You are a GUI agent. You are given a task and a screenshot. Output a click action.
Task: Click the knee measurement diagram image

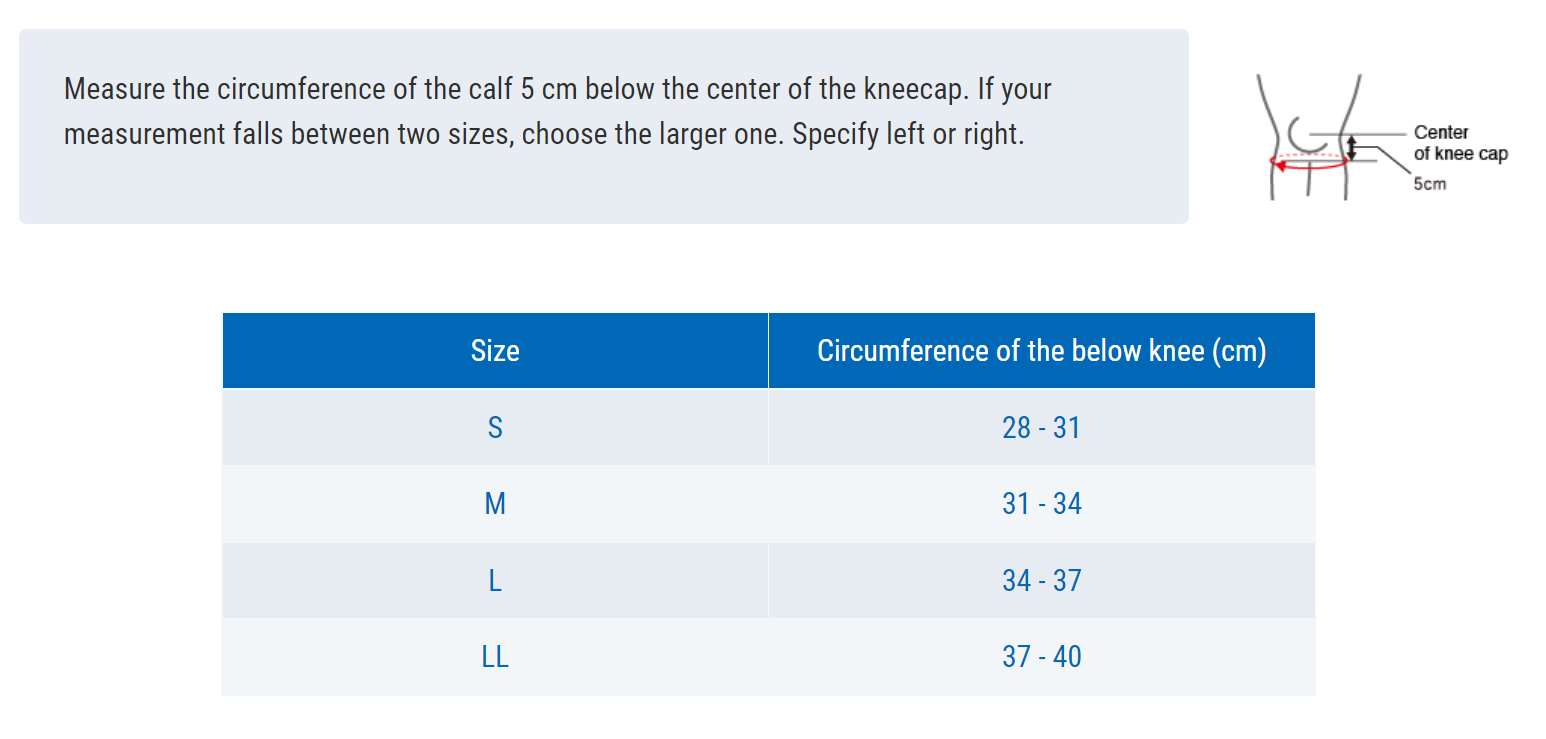pyautogui.click(x=1380, y=135)
